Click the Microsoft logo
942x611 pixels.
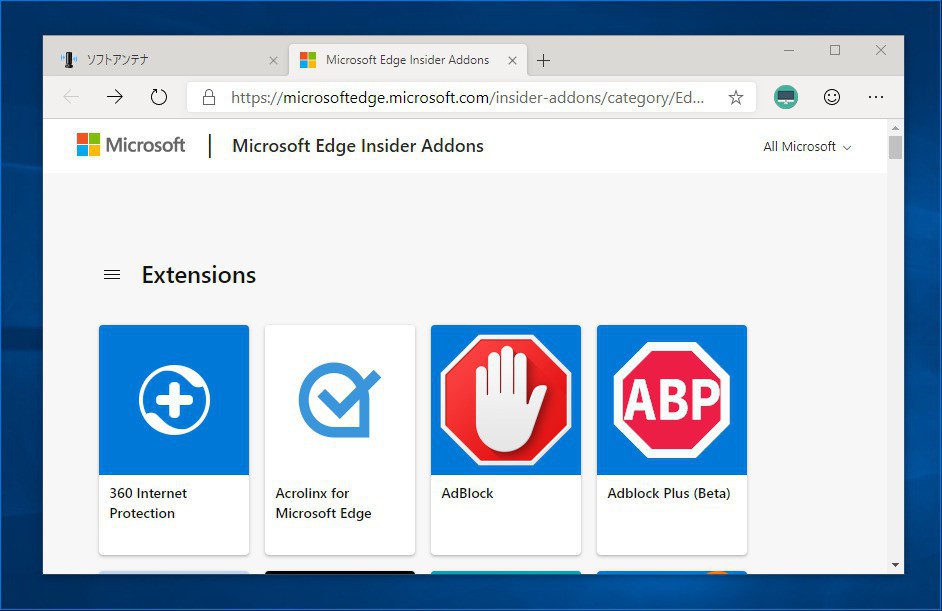pyautogui.click(x=131, y=146)
